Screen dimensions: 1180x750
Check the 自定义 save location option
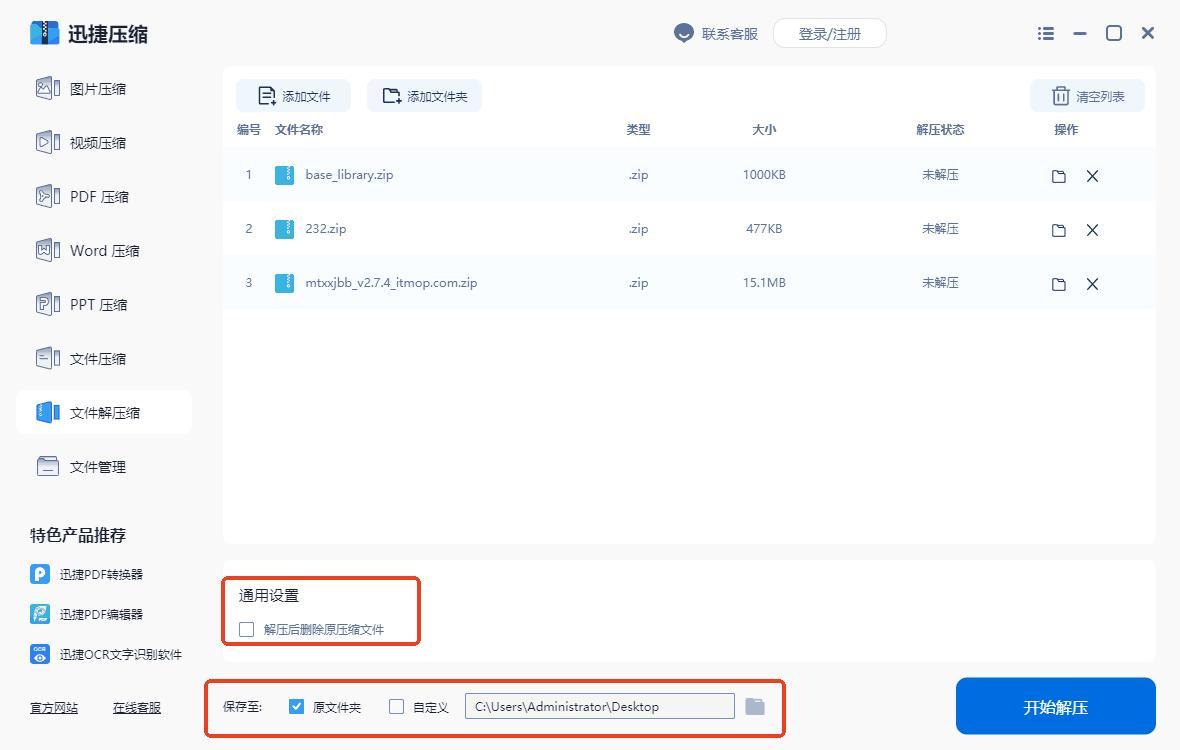396,706
